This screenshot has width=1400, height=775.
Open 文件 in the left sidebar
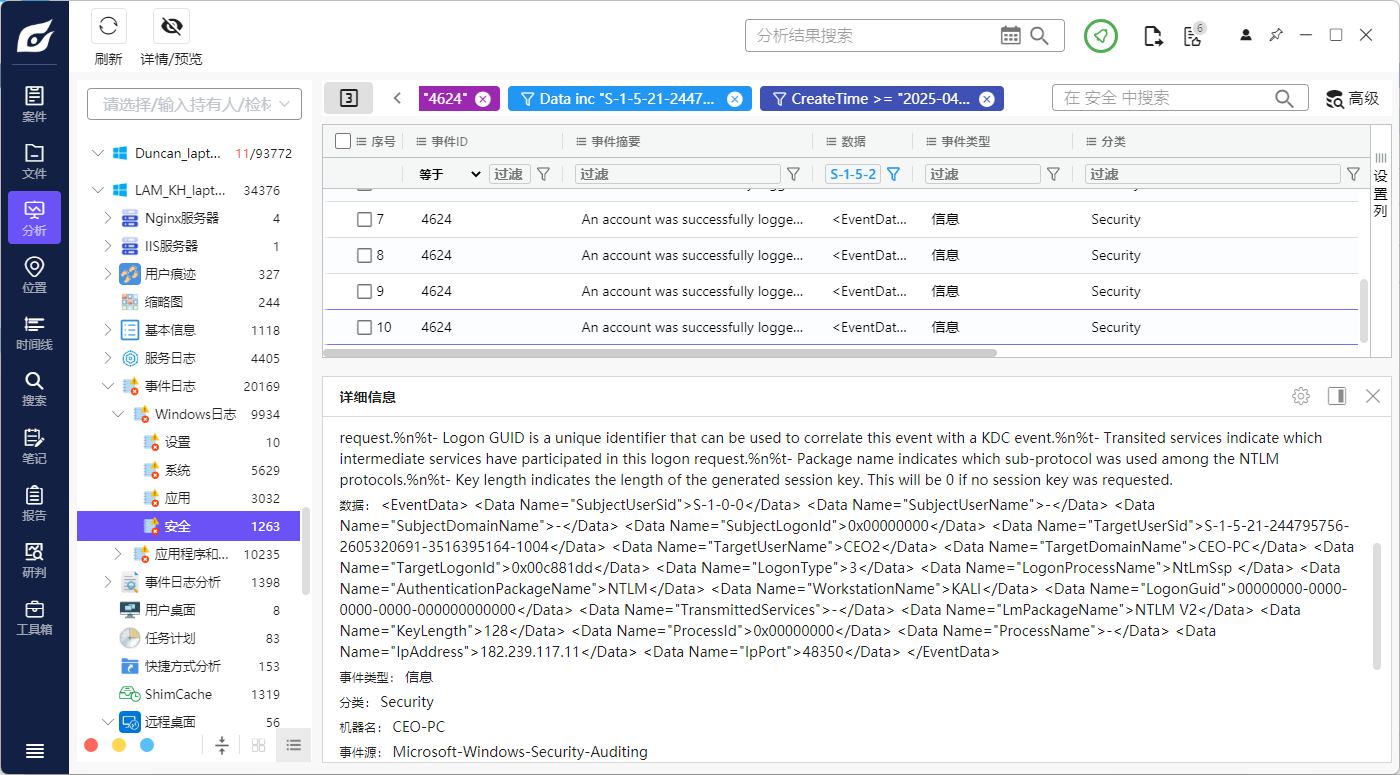tap(34, 161)
